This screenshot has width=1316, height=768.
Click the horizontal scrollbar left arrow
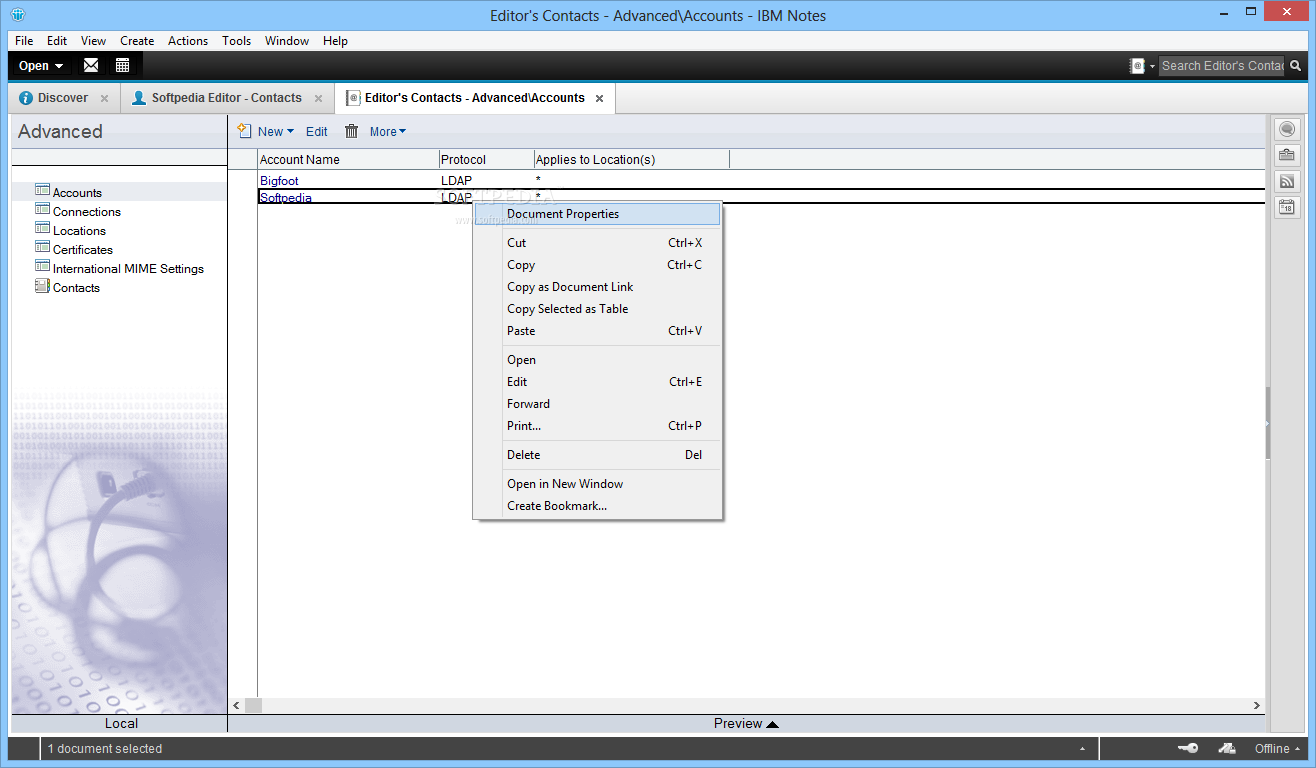[237, 706]
